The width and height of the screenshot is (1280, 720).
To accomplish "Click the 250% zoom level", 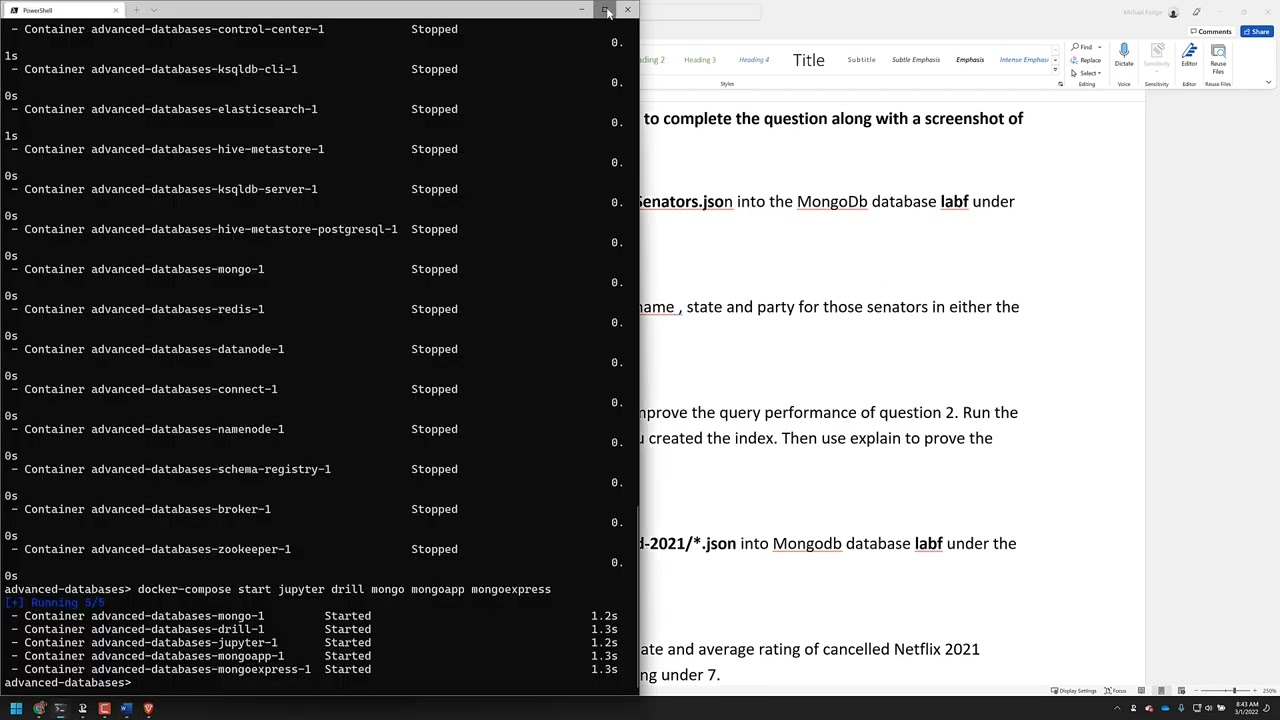I will pos(1270,691).
